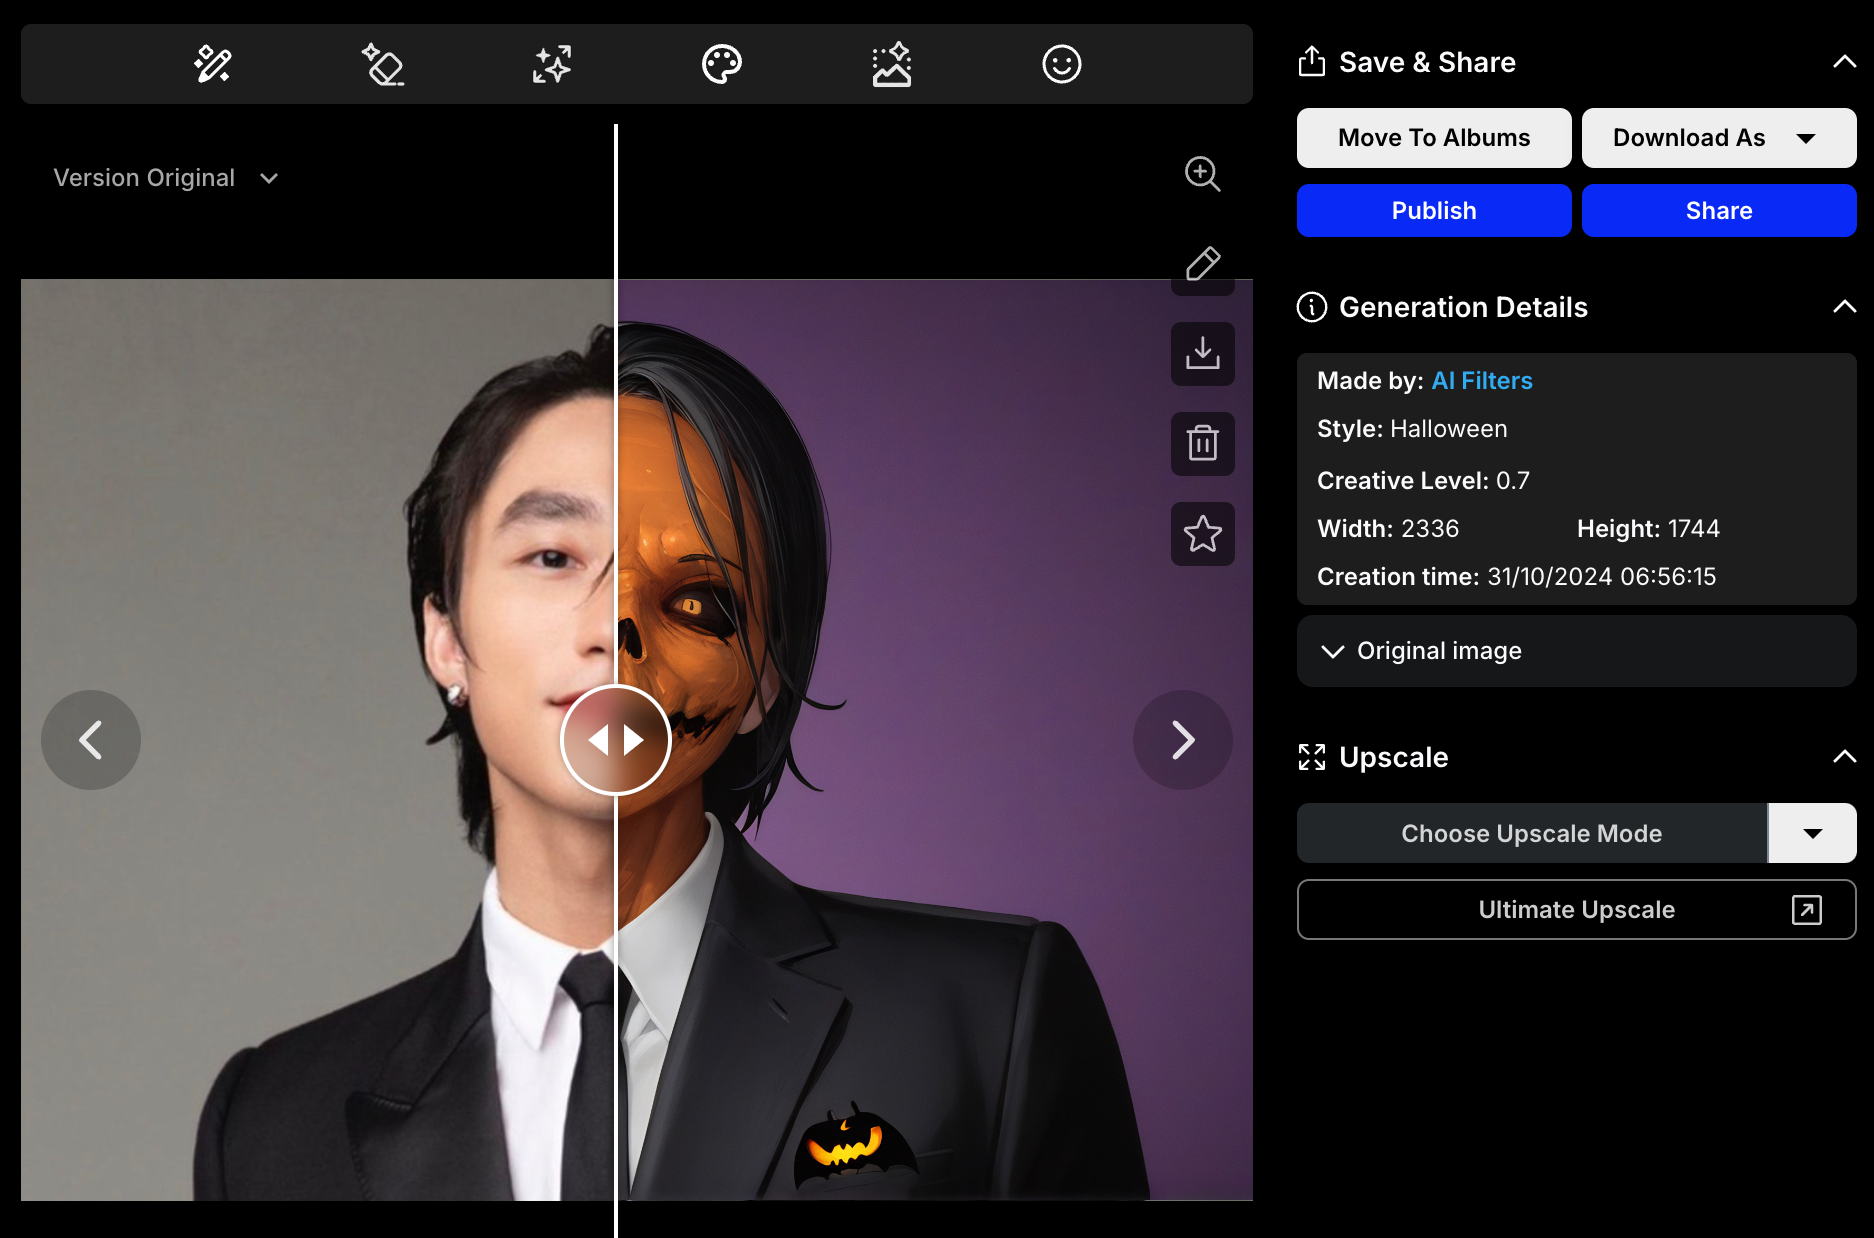1874x1238 pixels.
Task: Click the Publish button
Action: 1434,211
